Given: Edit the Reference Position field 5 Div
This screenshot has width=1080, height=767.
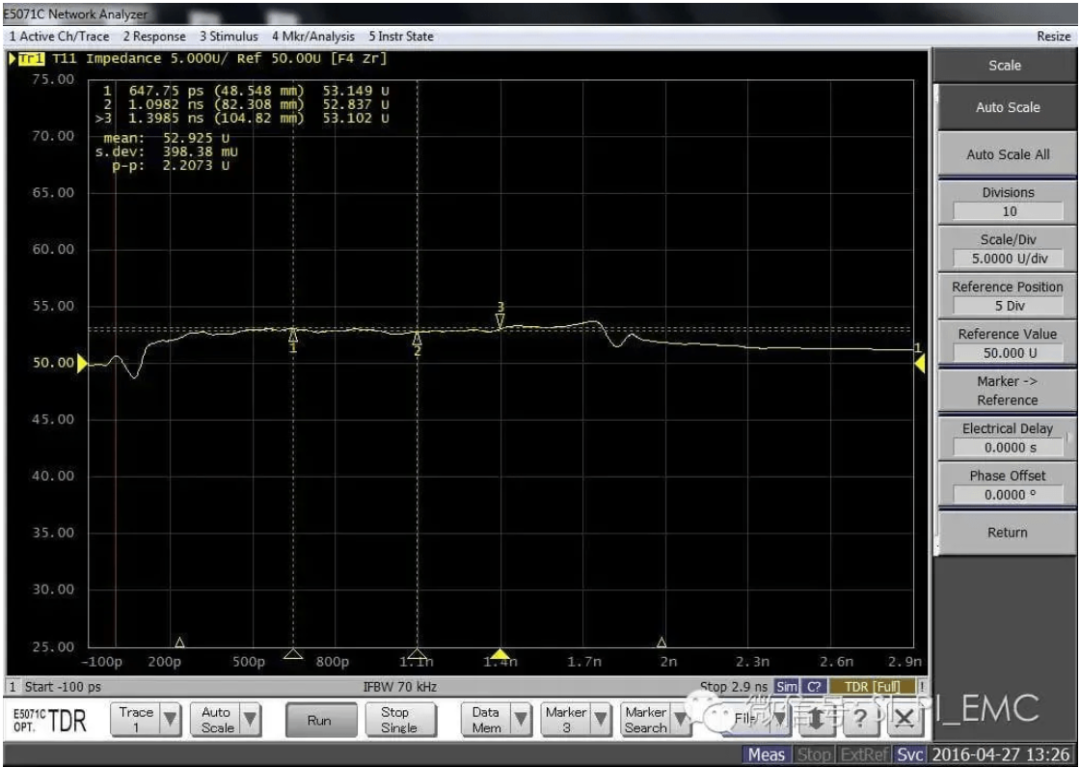Looking at the screenshot, I should coord(1008,306).
